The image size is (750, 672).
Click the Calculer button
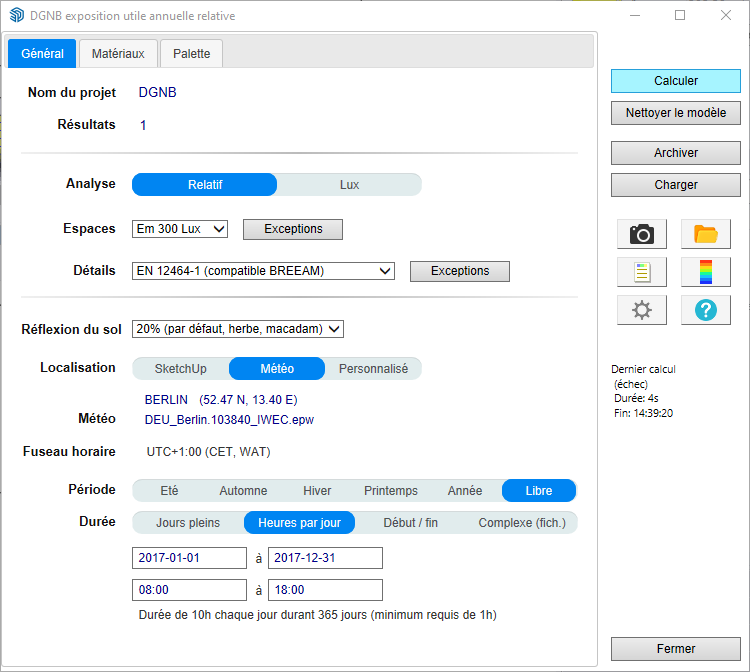(676, 81)
